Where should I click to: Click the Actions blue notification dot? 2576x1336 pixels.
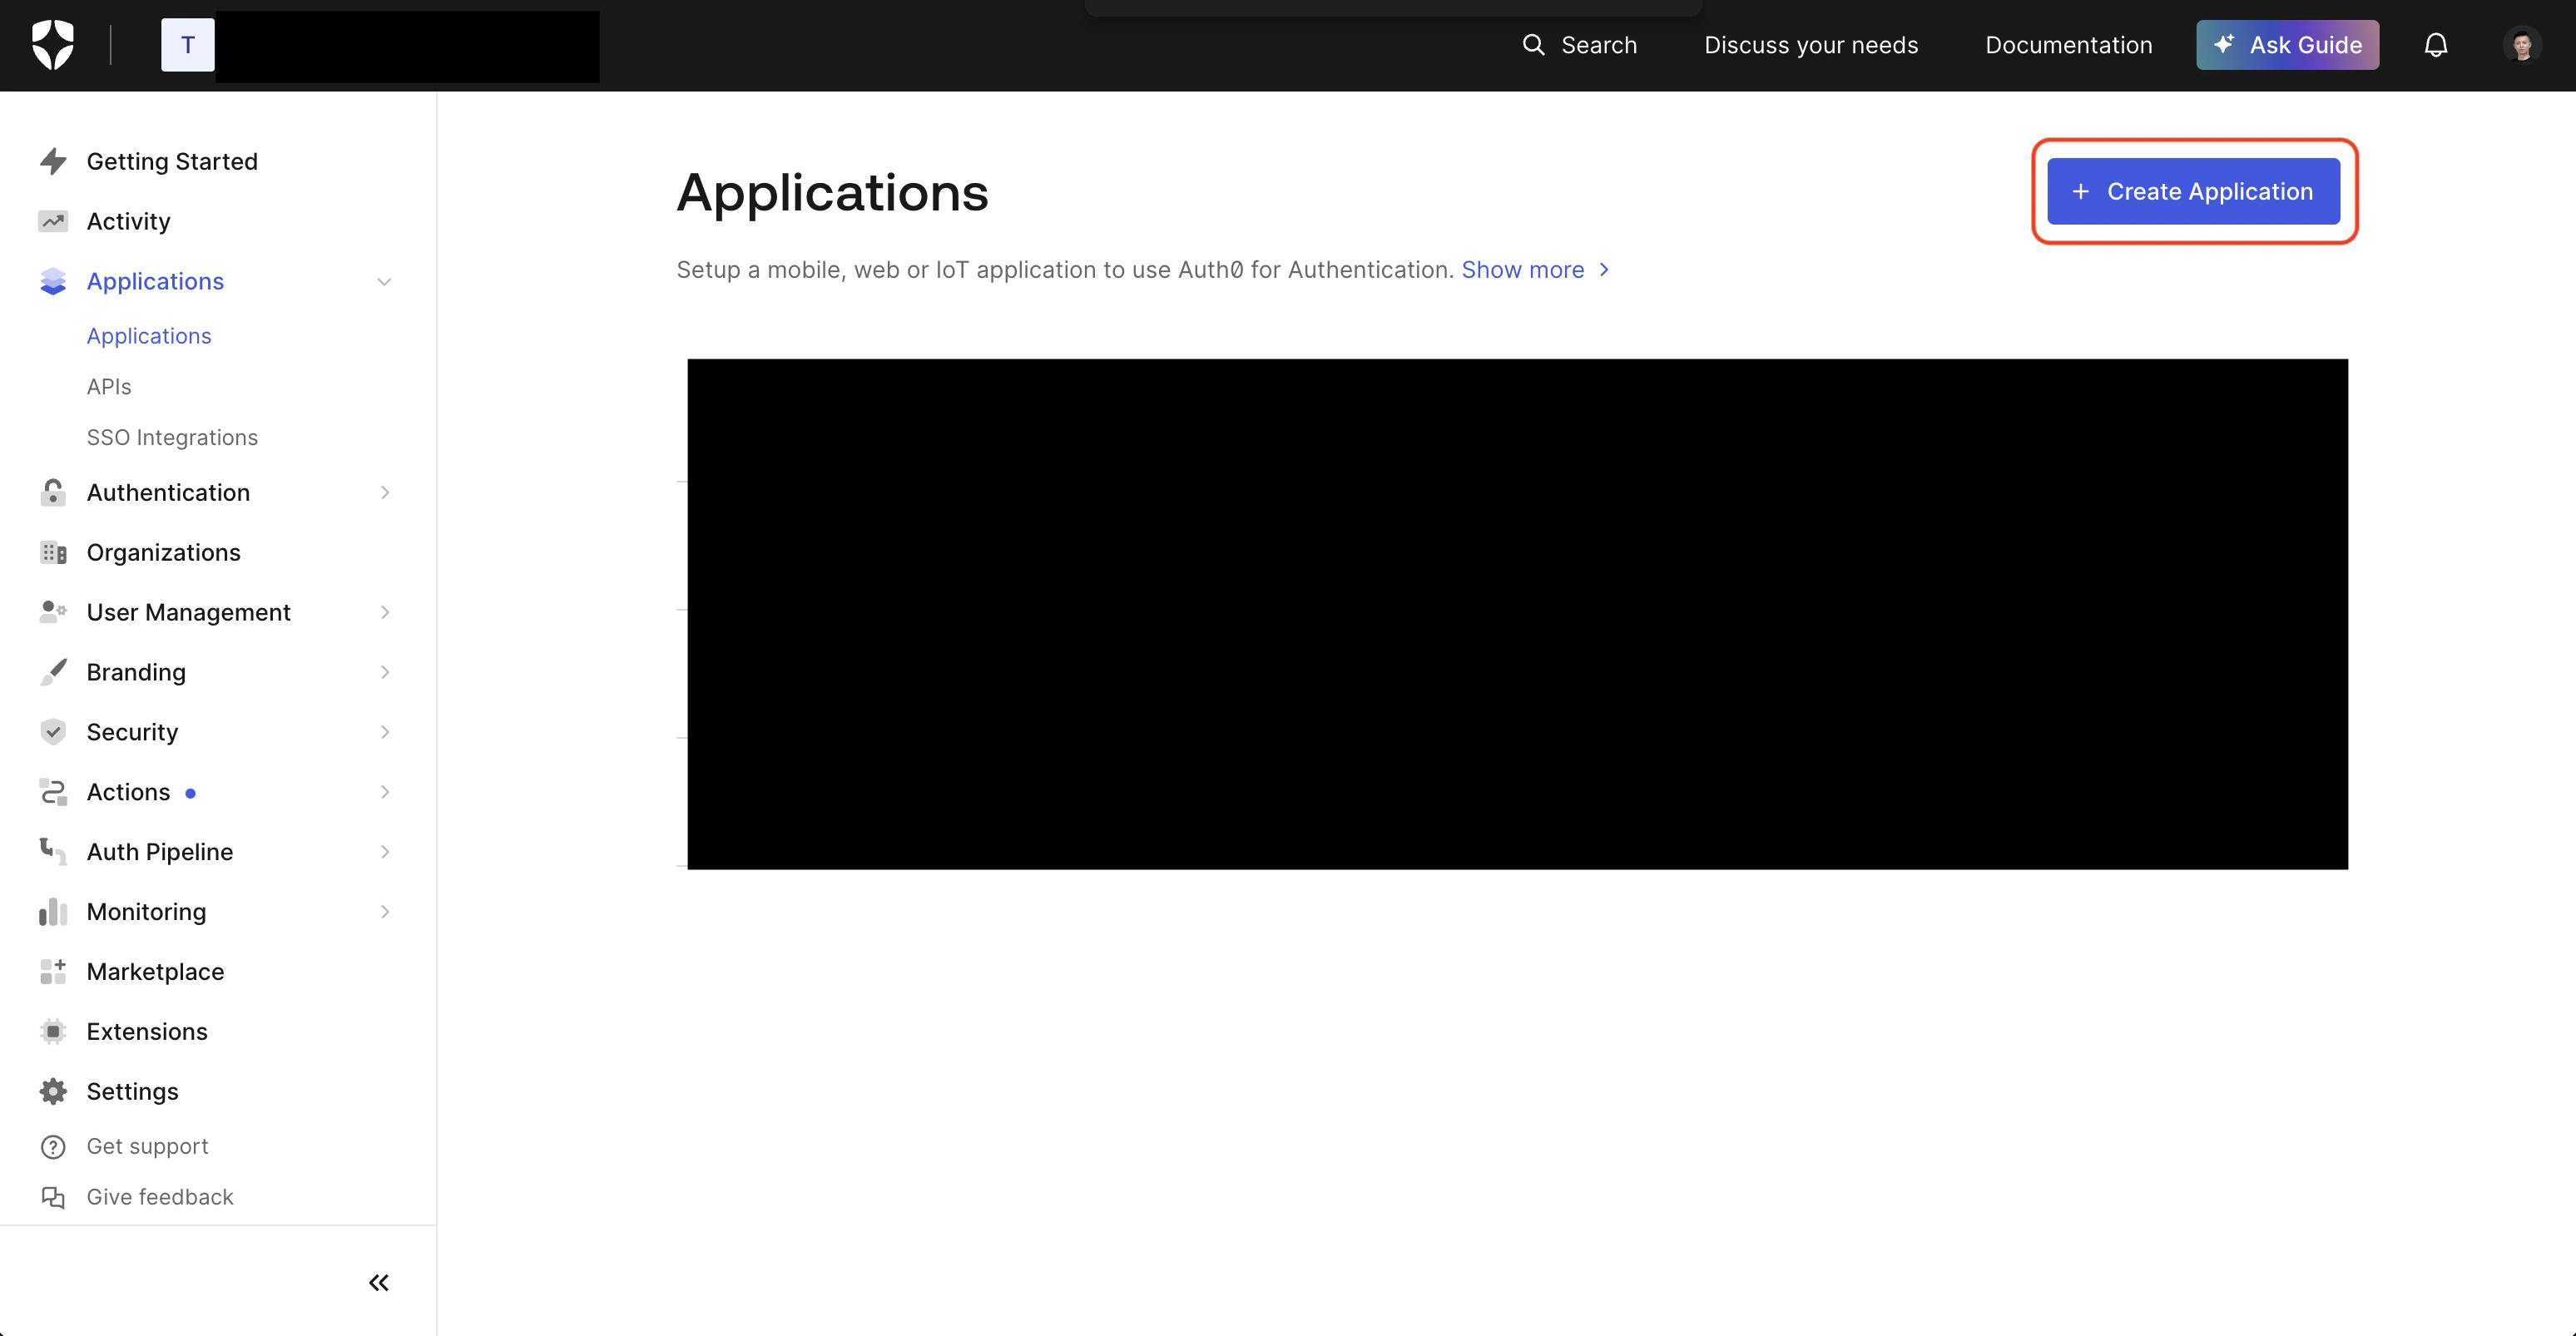point(190,793)
